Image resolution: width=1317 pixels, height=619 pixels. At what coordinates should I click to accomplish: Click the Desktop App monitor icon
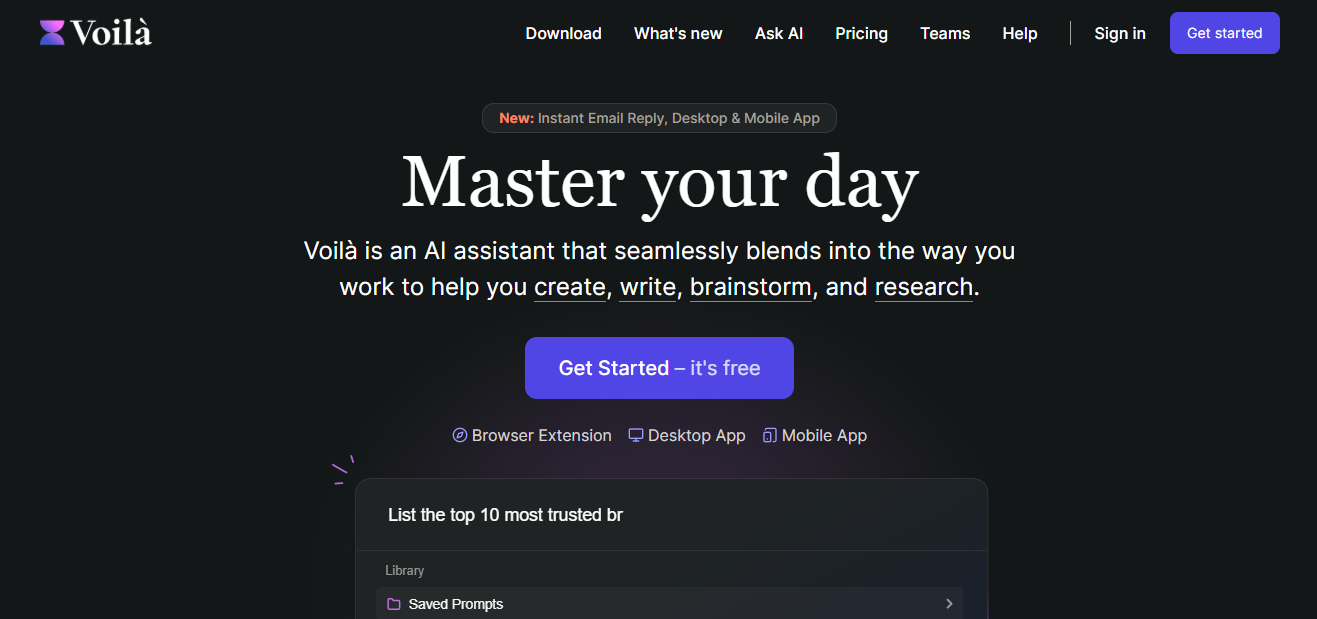[636, 435]
